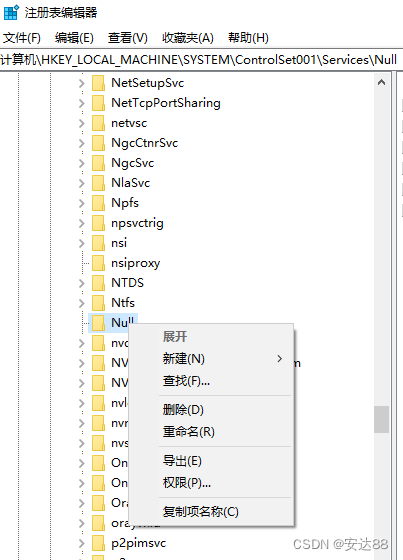Expand the NTDS key
This screenshot has width=403, height=560.
coord(82,283)
